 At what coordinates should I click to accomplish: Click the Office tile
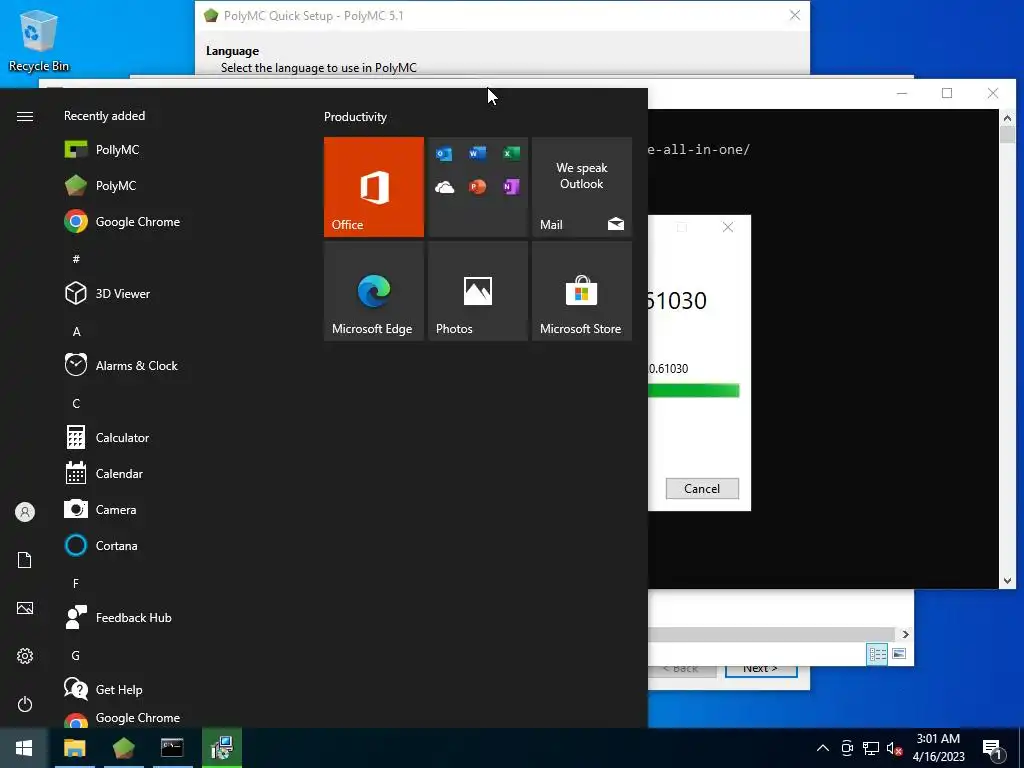tap(374, 187)
